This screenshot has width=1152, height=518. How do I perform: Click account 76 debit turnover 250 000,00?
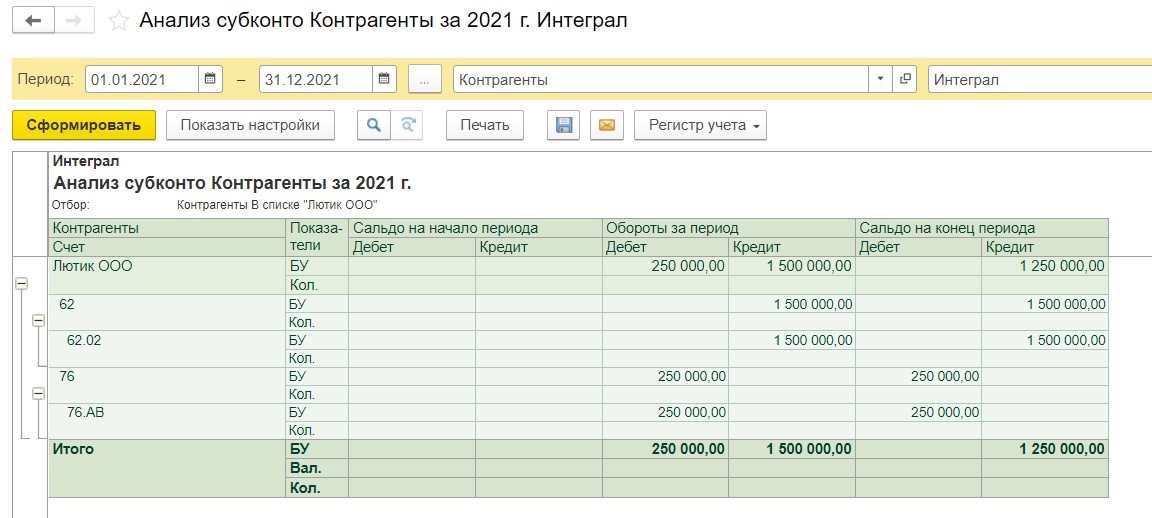(x=666, y=376)
